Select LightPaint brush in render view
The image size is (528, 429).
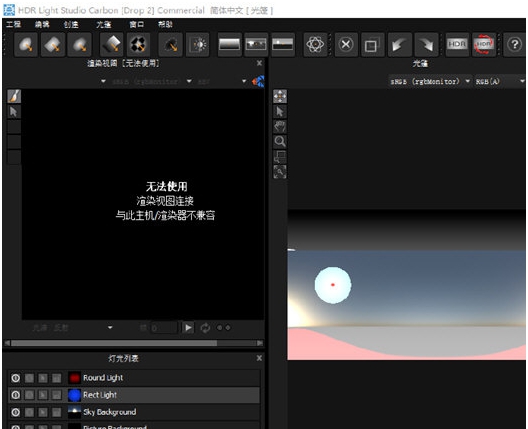coord(14,96)
